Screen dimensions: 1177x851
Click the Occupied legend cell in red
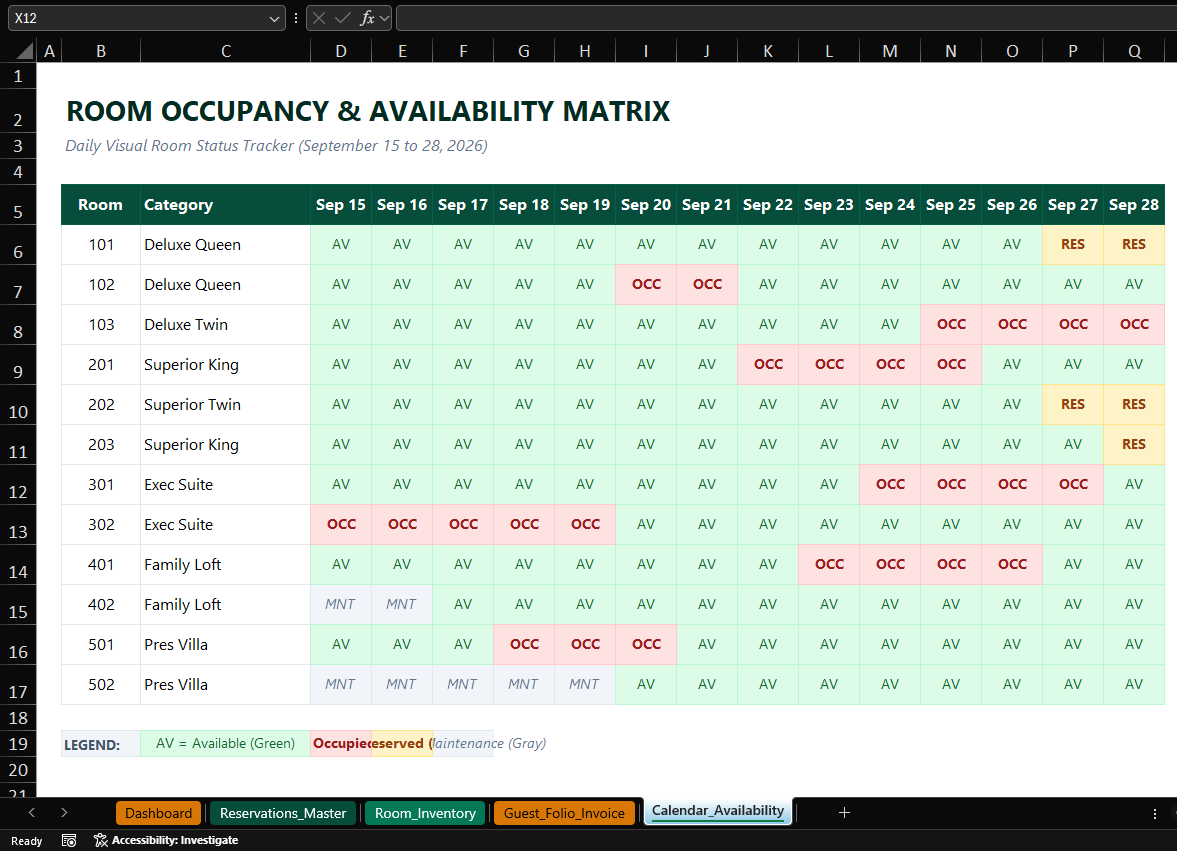(x=341, y=744)
